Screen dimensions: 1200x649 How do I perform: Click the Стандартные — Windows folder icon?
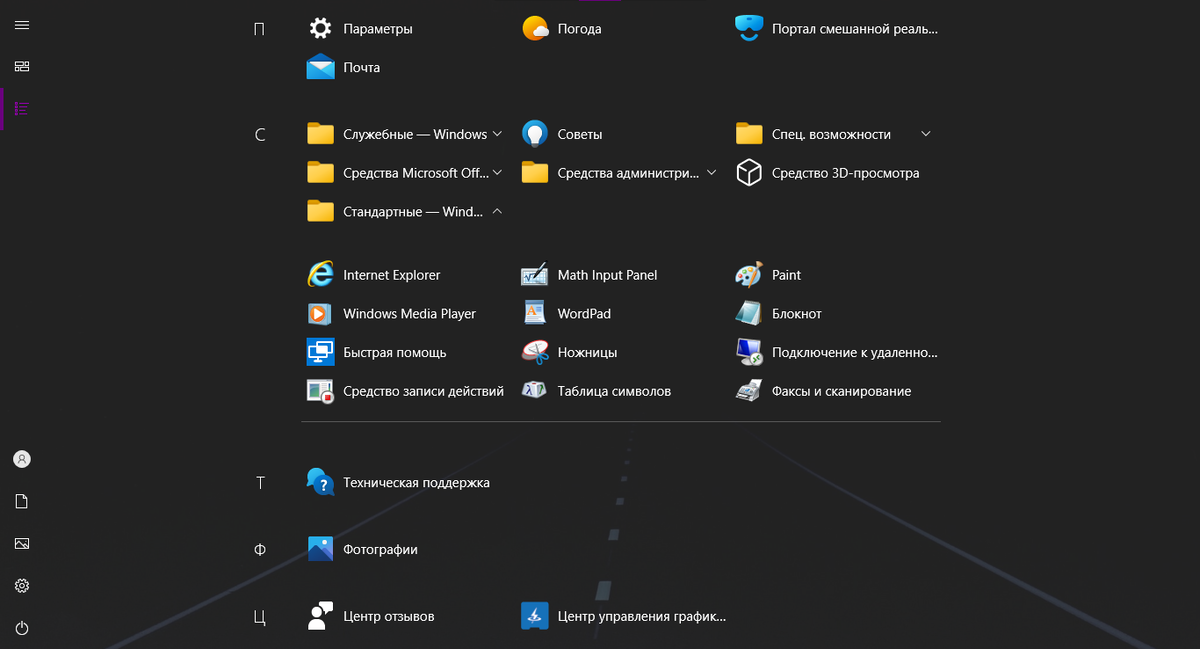tap(320, 211)
